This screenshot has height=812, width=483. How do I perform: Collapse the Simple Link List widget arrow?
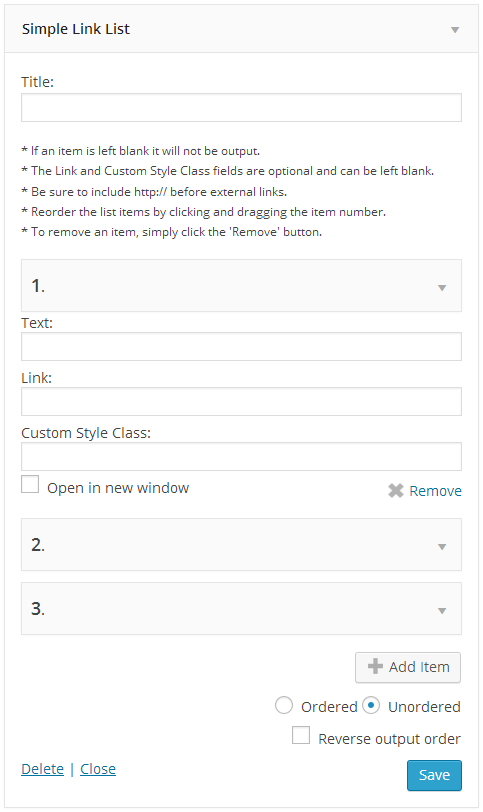455,30
